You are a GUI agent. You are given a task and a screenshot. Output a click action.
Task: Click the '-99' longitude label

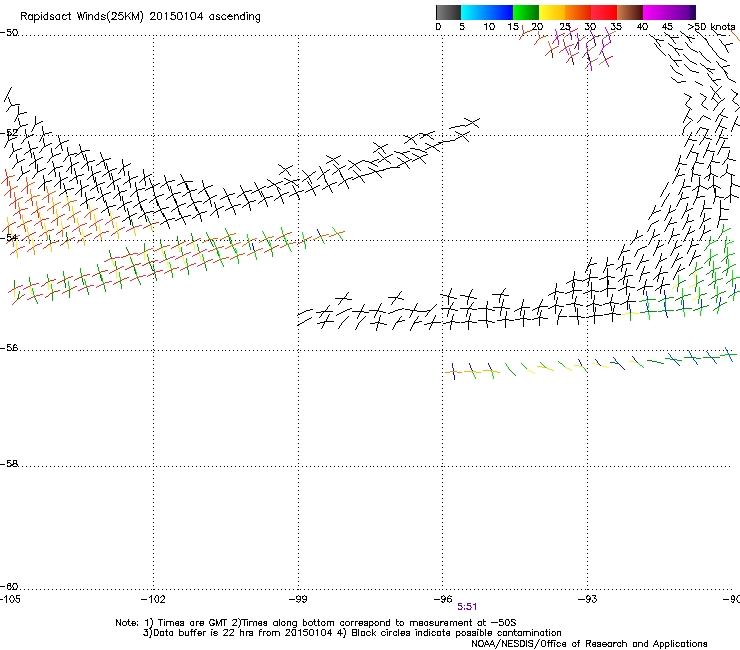click(x=298, y=599)
